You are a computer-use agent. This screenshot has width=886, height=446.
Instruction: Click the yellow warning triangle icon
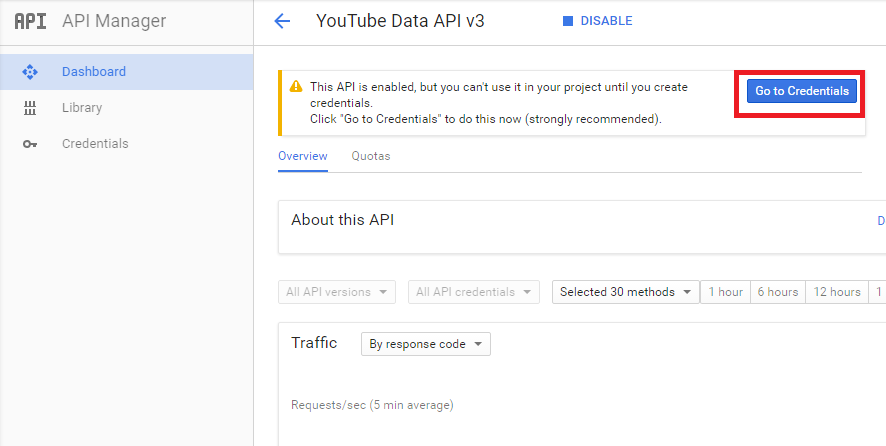pos(296,87)
